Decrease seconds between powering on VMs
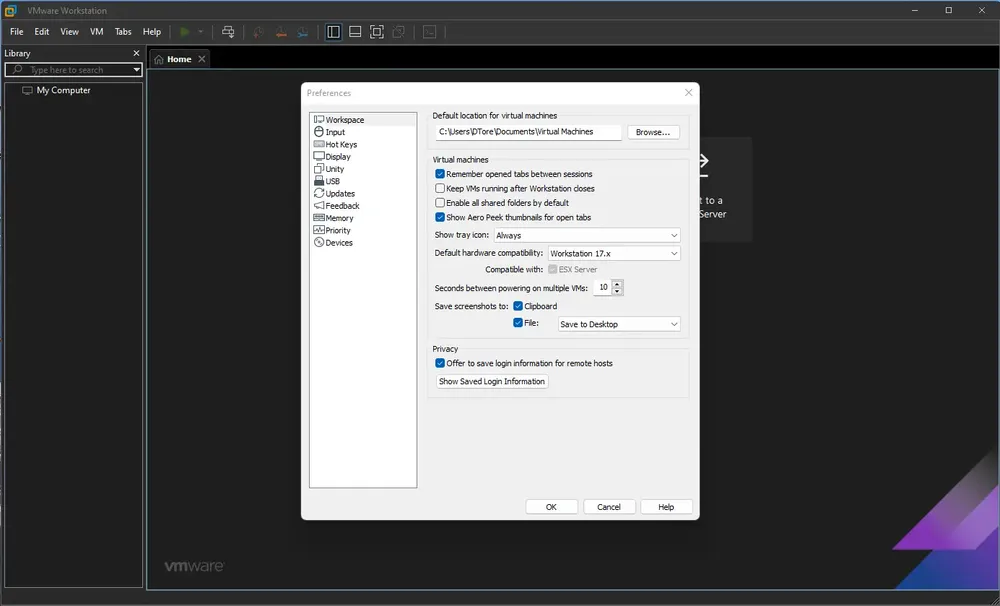The image size is (1000, 606). [617, 292]
